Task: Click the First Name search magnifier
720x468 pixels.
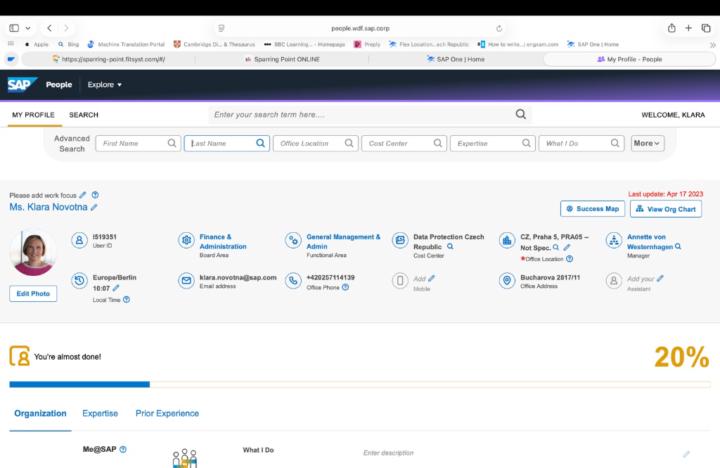Action: (172, 143)
